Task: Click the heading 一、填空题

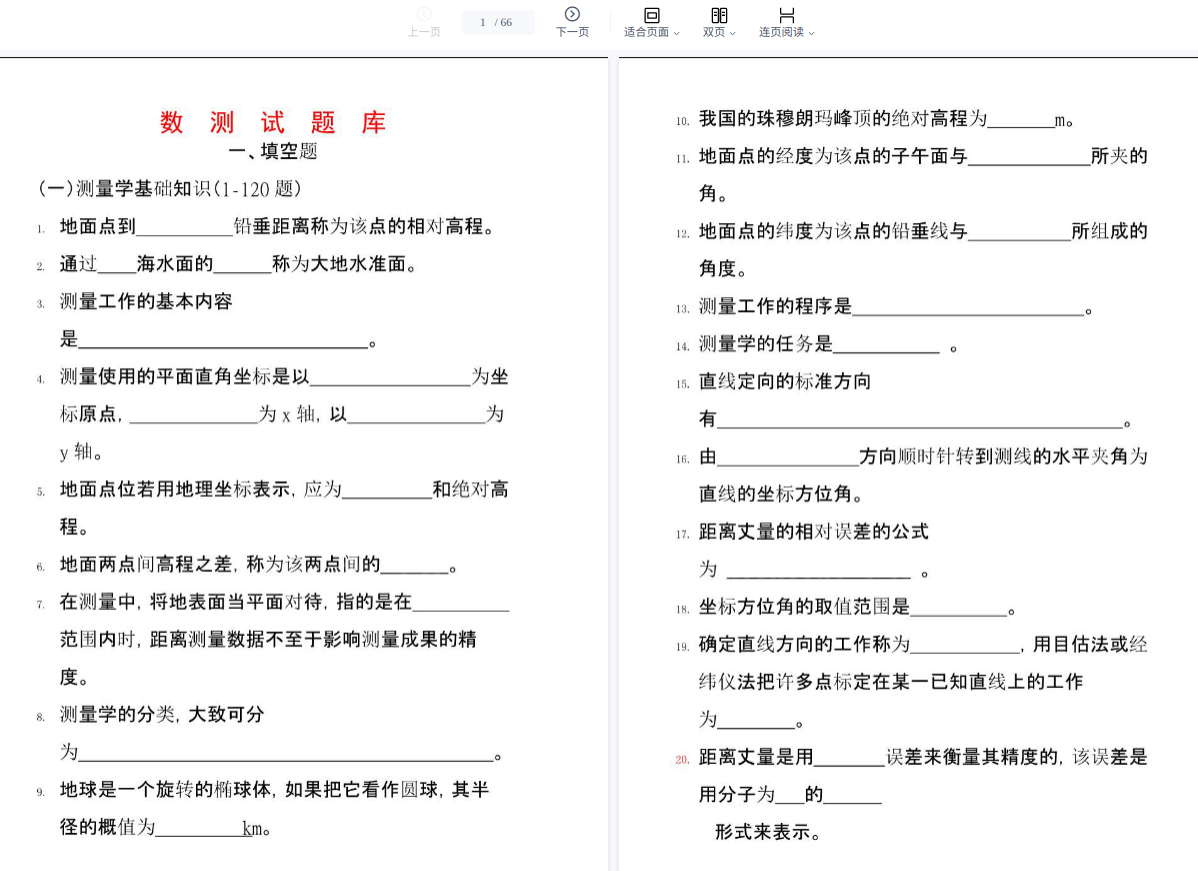Action: tap(273, 152)
